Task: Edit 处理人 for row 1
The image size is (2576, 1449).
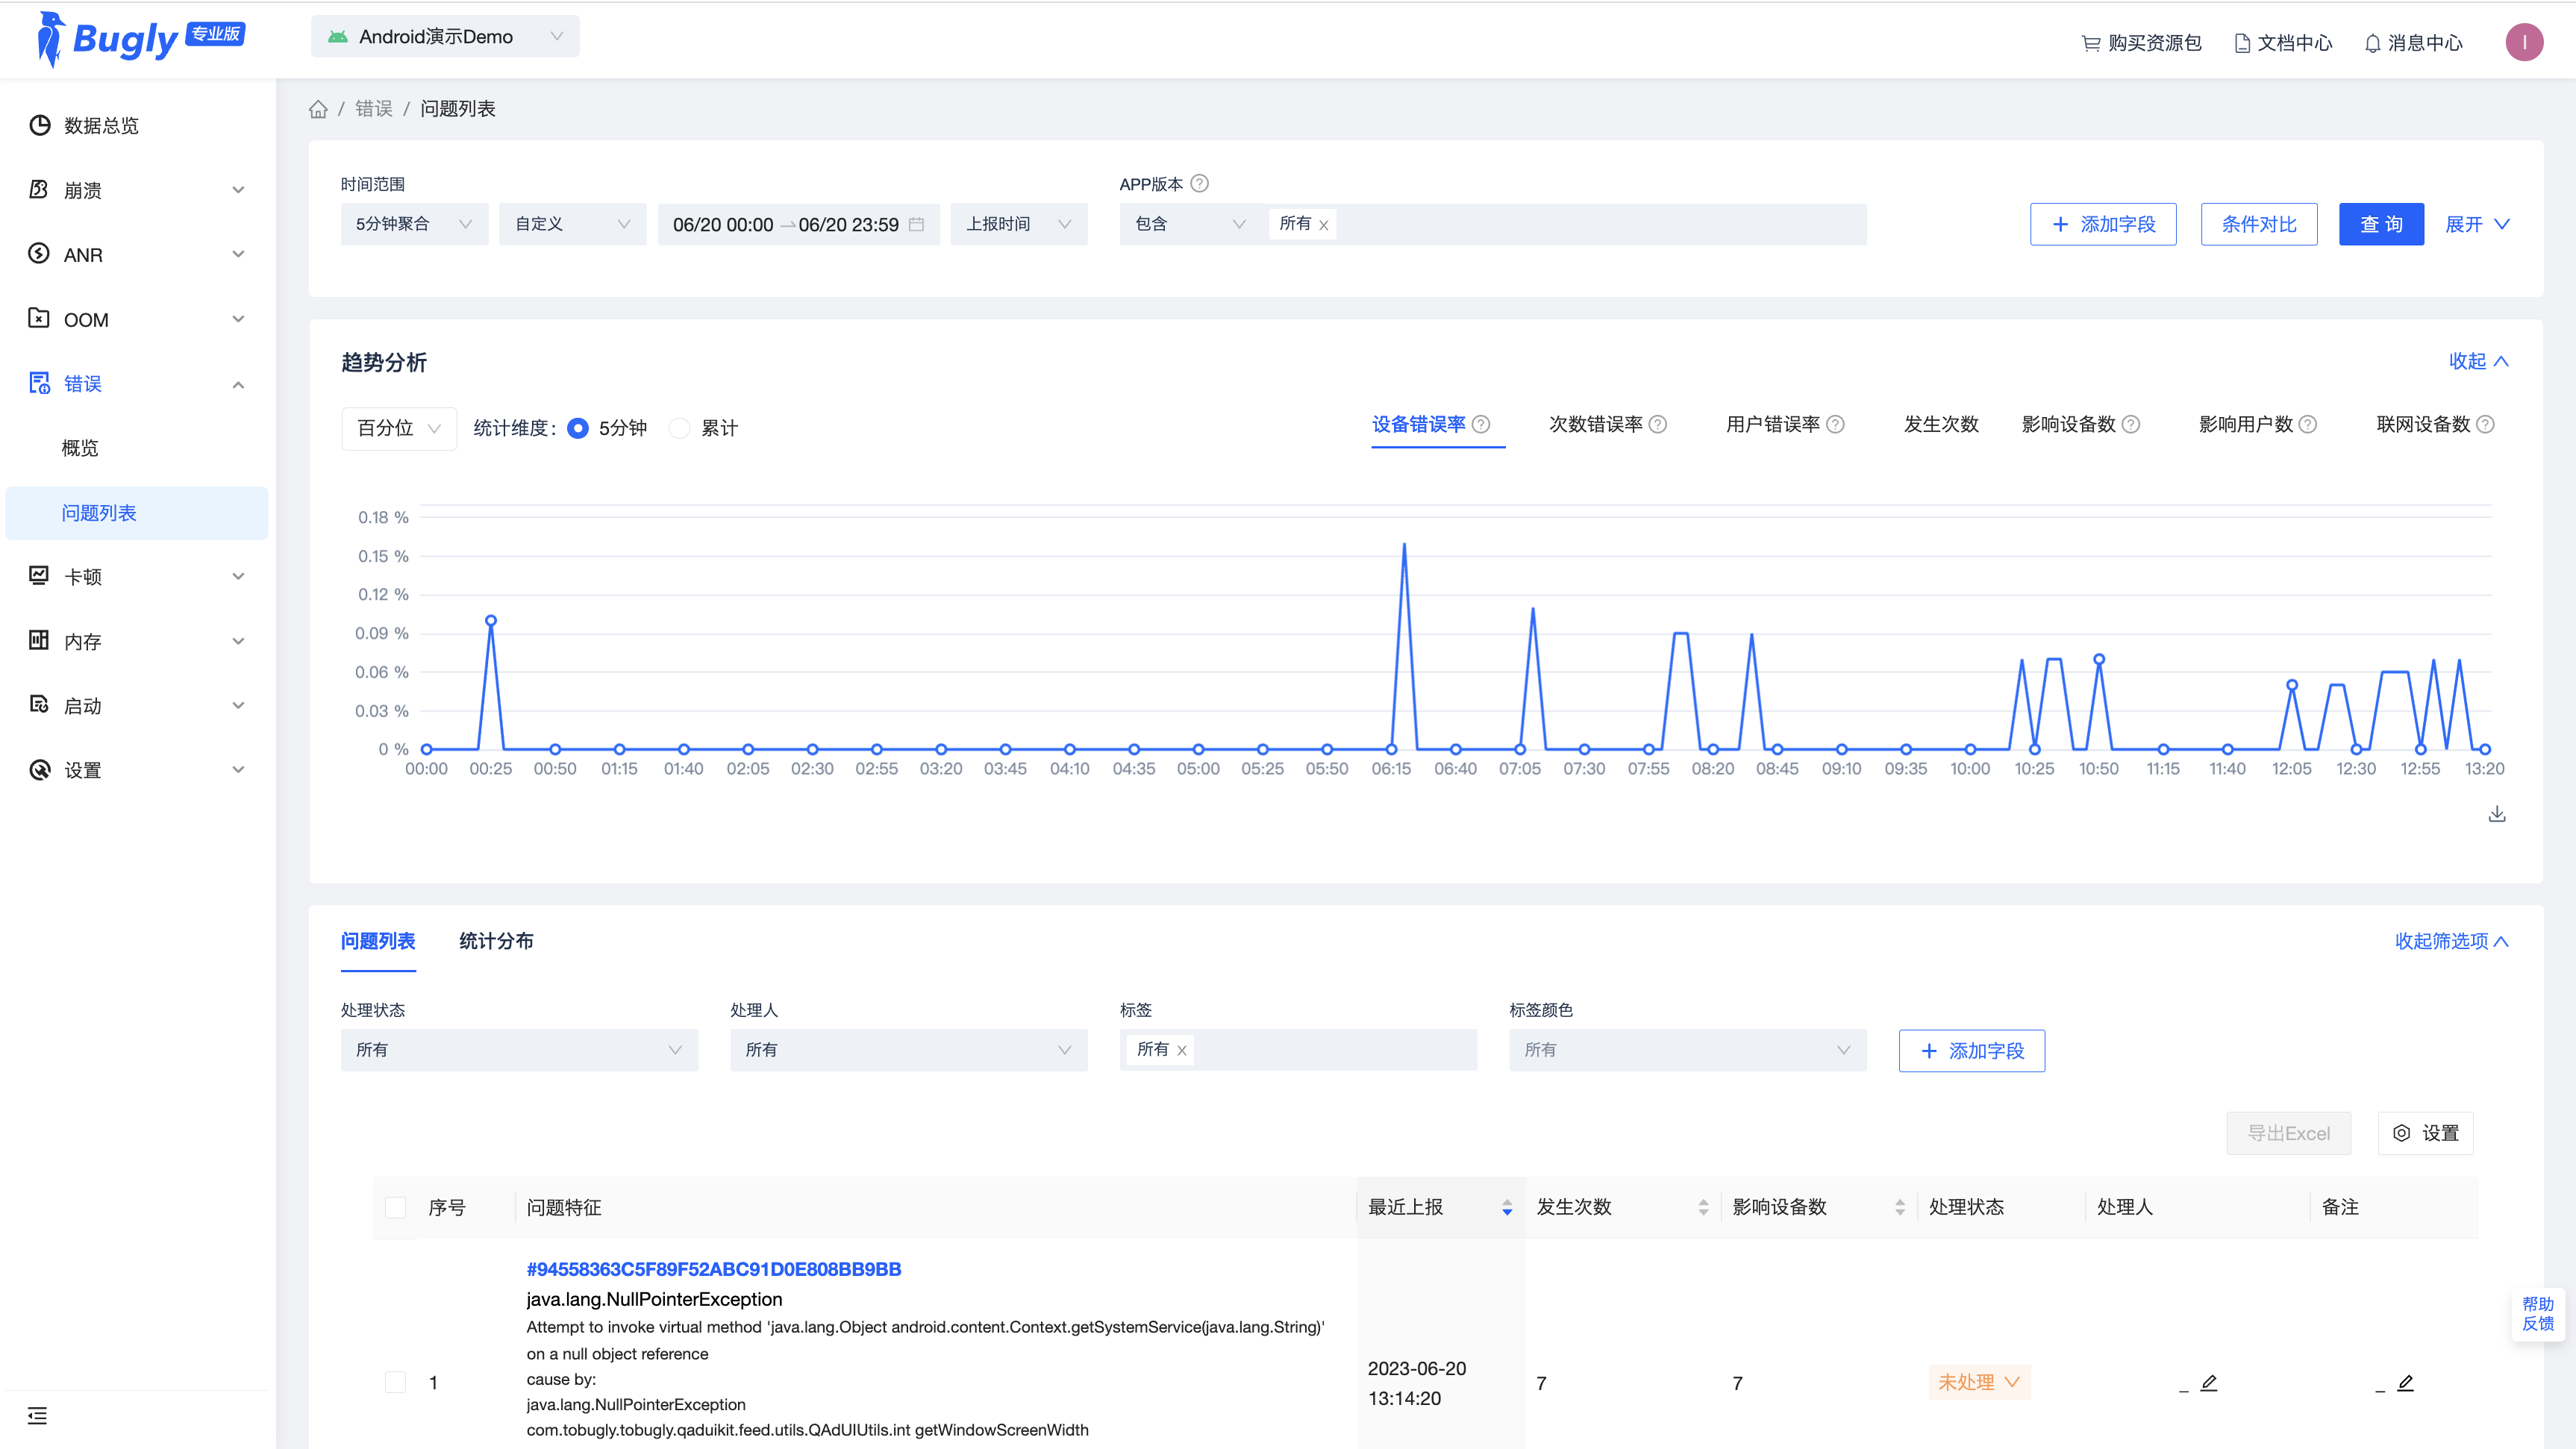Action: pos(2209,1382)
